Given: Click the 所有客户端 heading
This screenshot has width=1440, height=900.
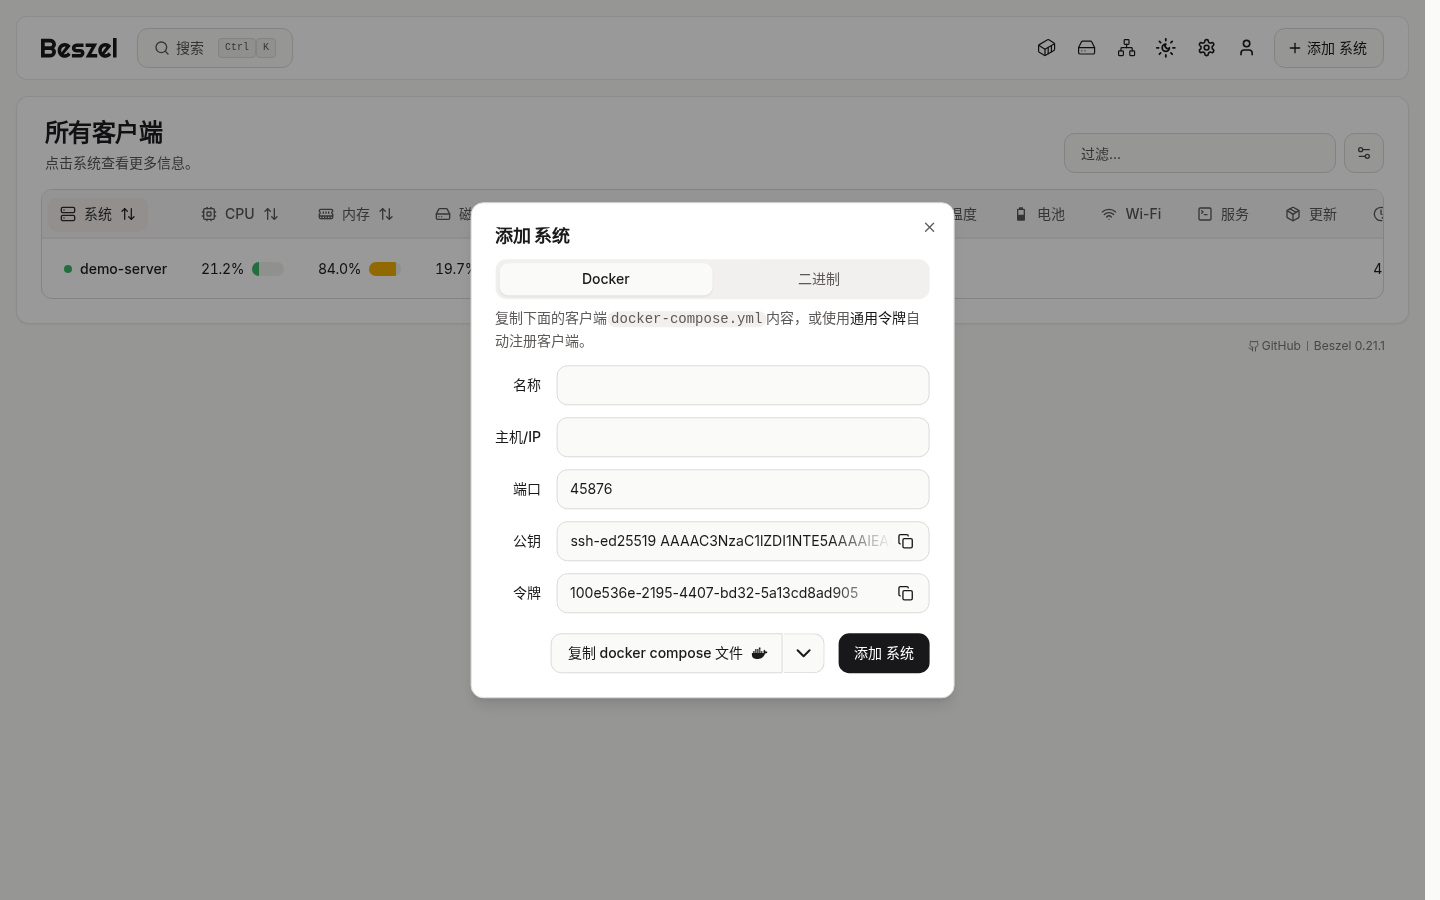Looking at the screenshot, I should (104, 132).
